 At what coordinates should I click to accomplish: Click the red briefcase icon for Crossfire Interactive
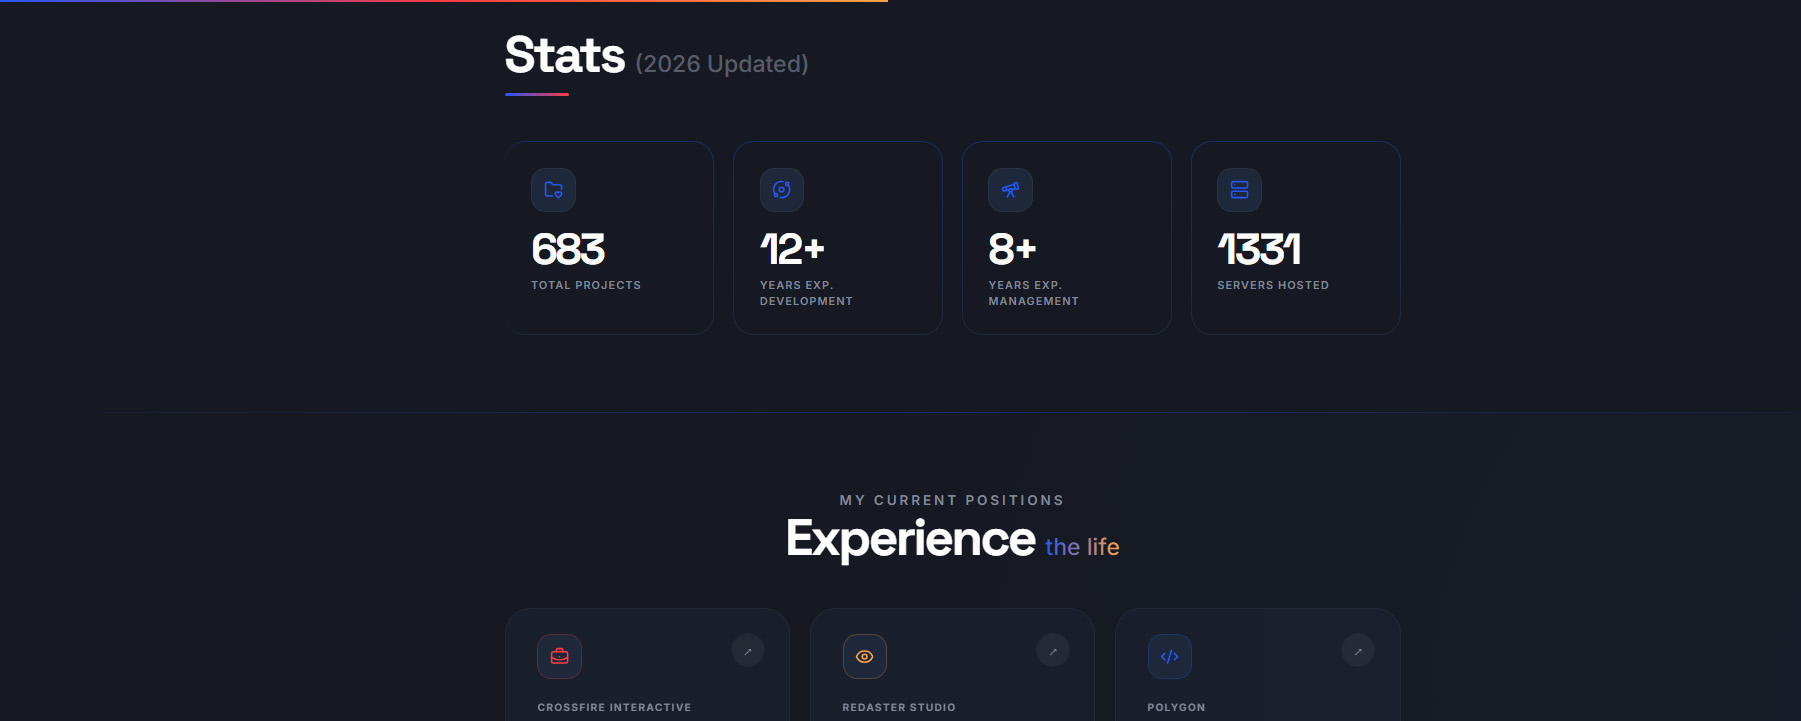[x=559, y=656]
